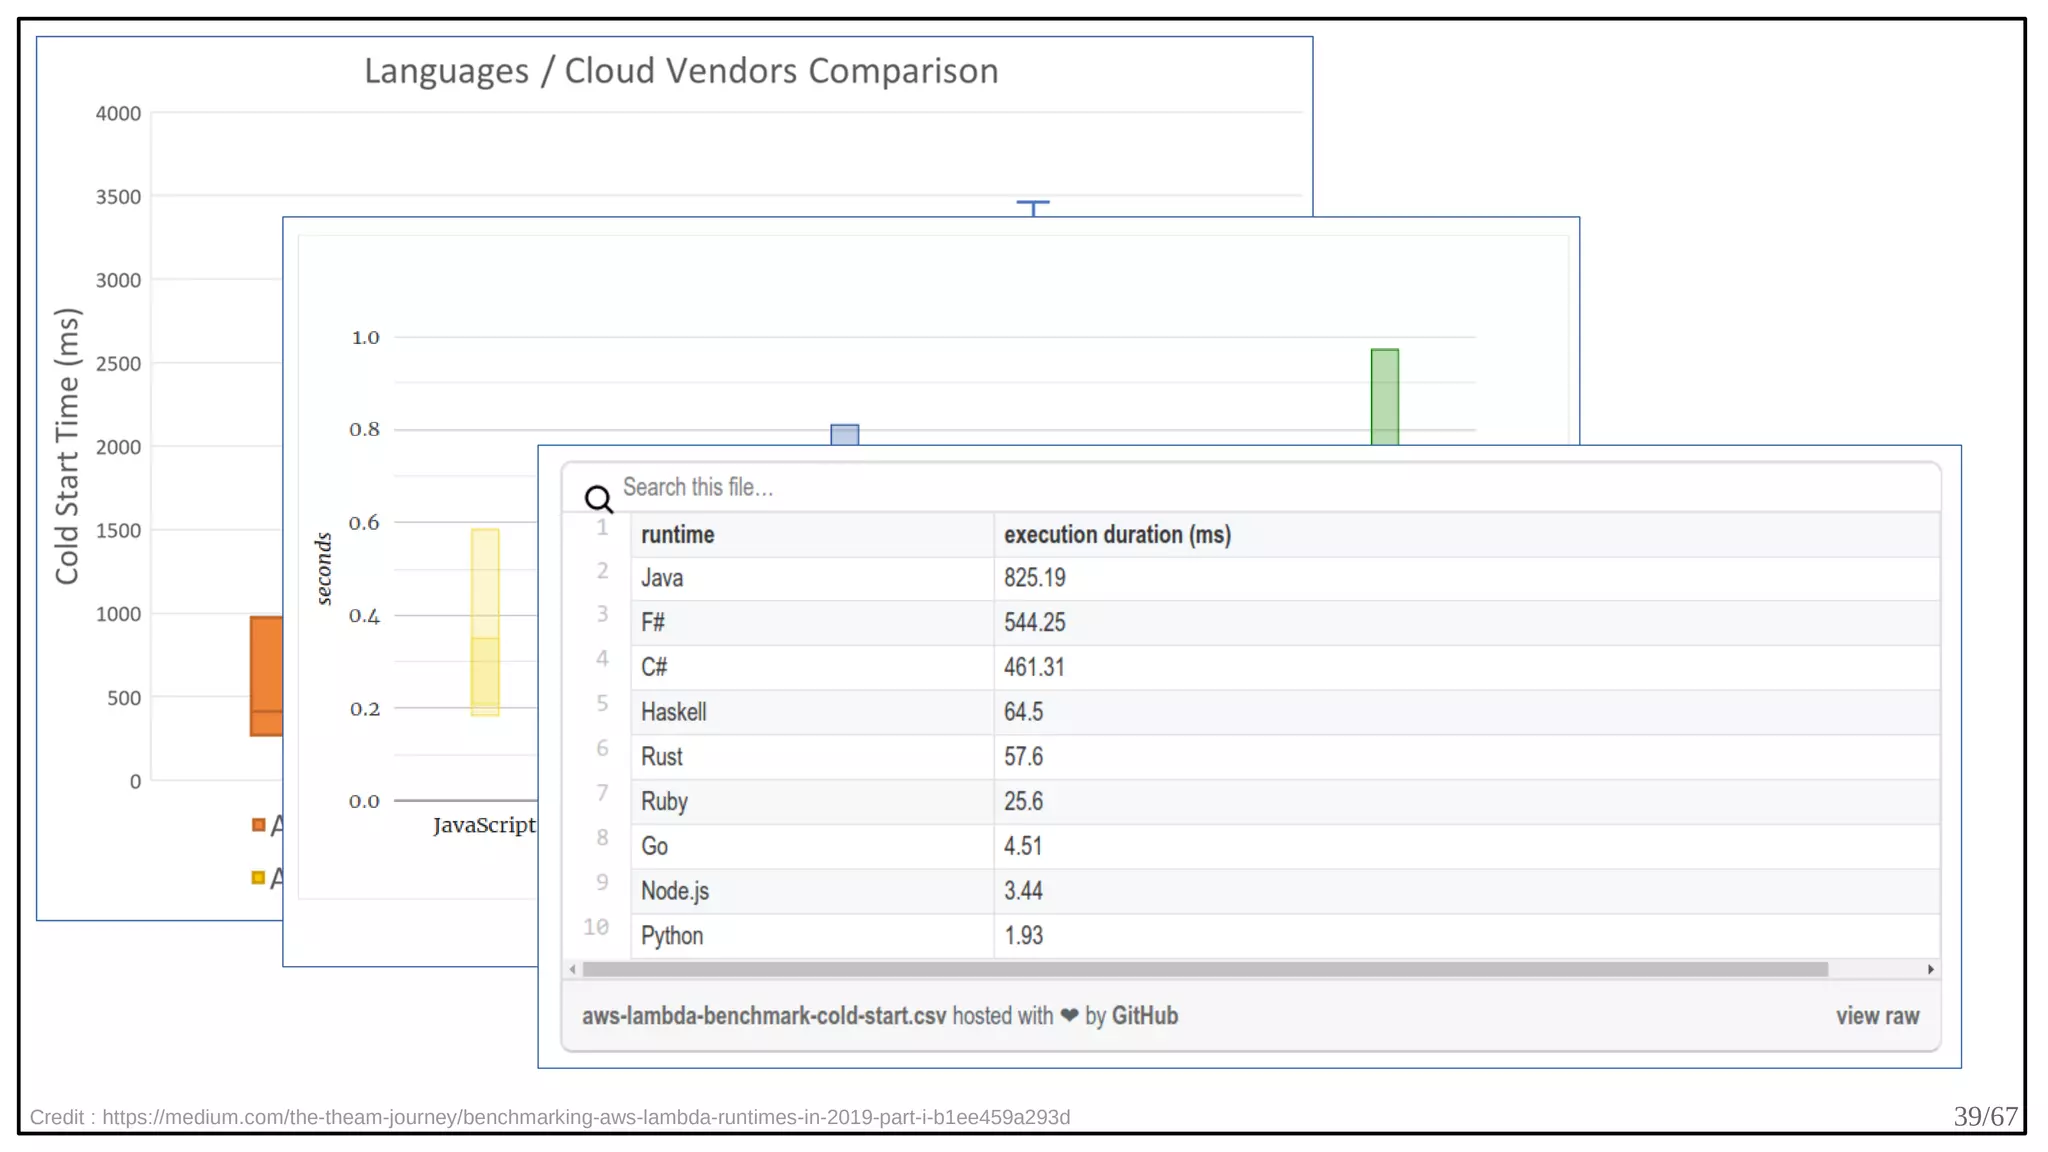The height and width of the screenshot is (1152, 2048).
Task: Click the Python row value 1.93
Action: tap(1023, 936)
